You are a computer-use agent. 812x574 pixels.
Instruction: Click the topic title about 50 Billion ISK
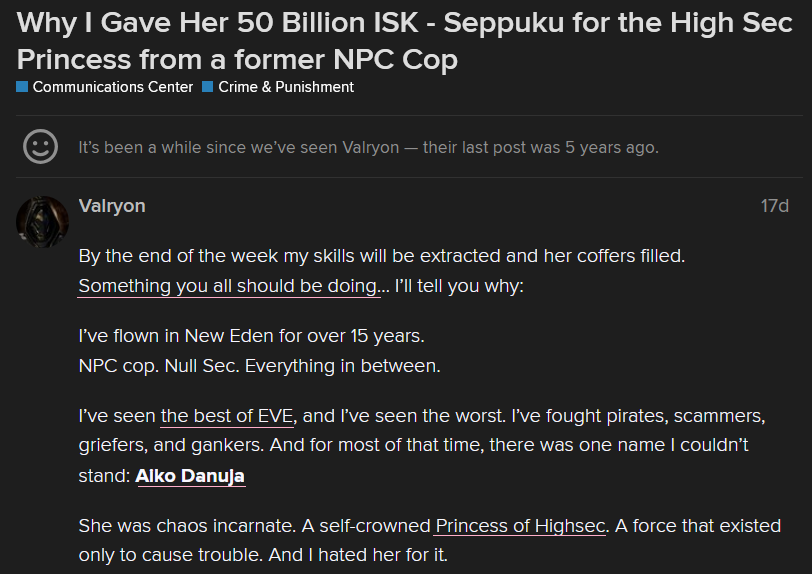pos(404,41)
